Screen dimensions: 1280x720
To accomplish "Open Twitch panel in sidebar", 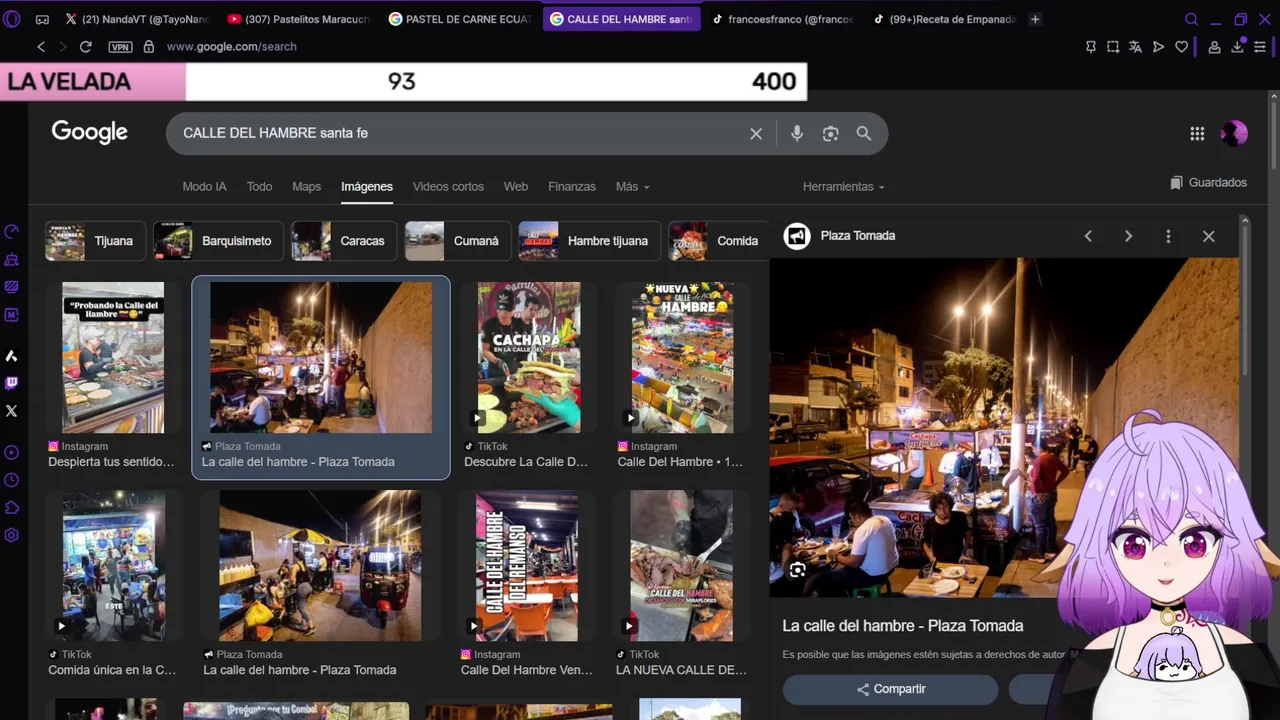I will point(12,383).
